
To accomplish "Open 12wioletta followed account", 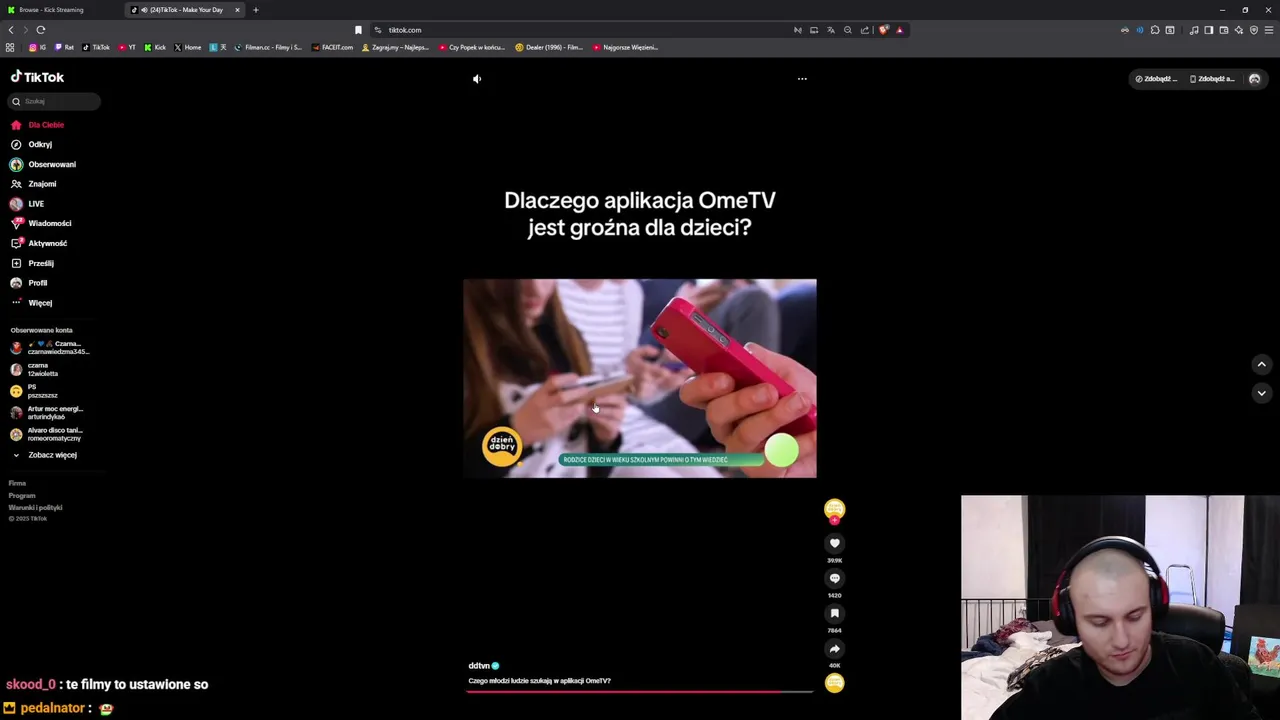I will click(x=35, y=370).
